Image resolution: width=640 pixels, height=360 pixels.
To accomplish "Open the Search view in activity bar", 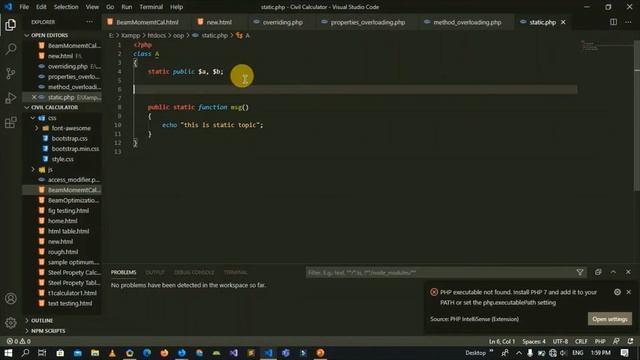I will point(11,49).
